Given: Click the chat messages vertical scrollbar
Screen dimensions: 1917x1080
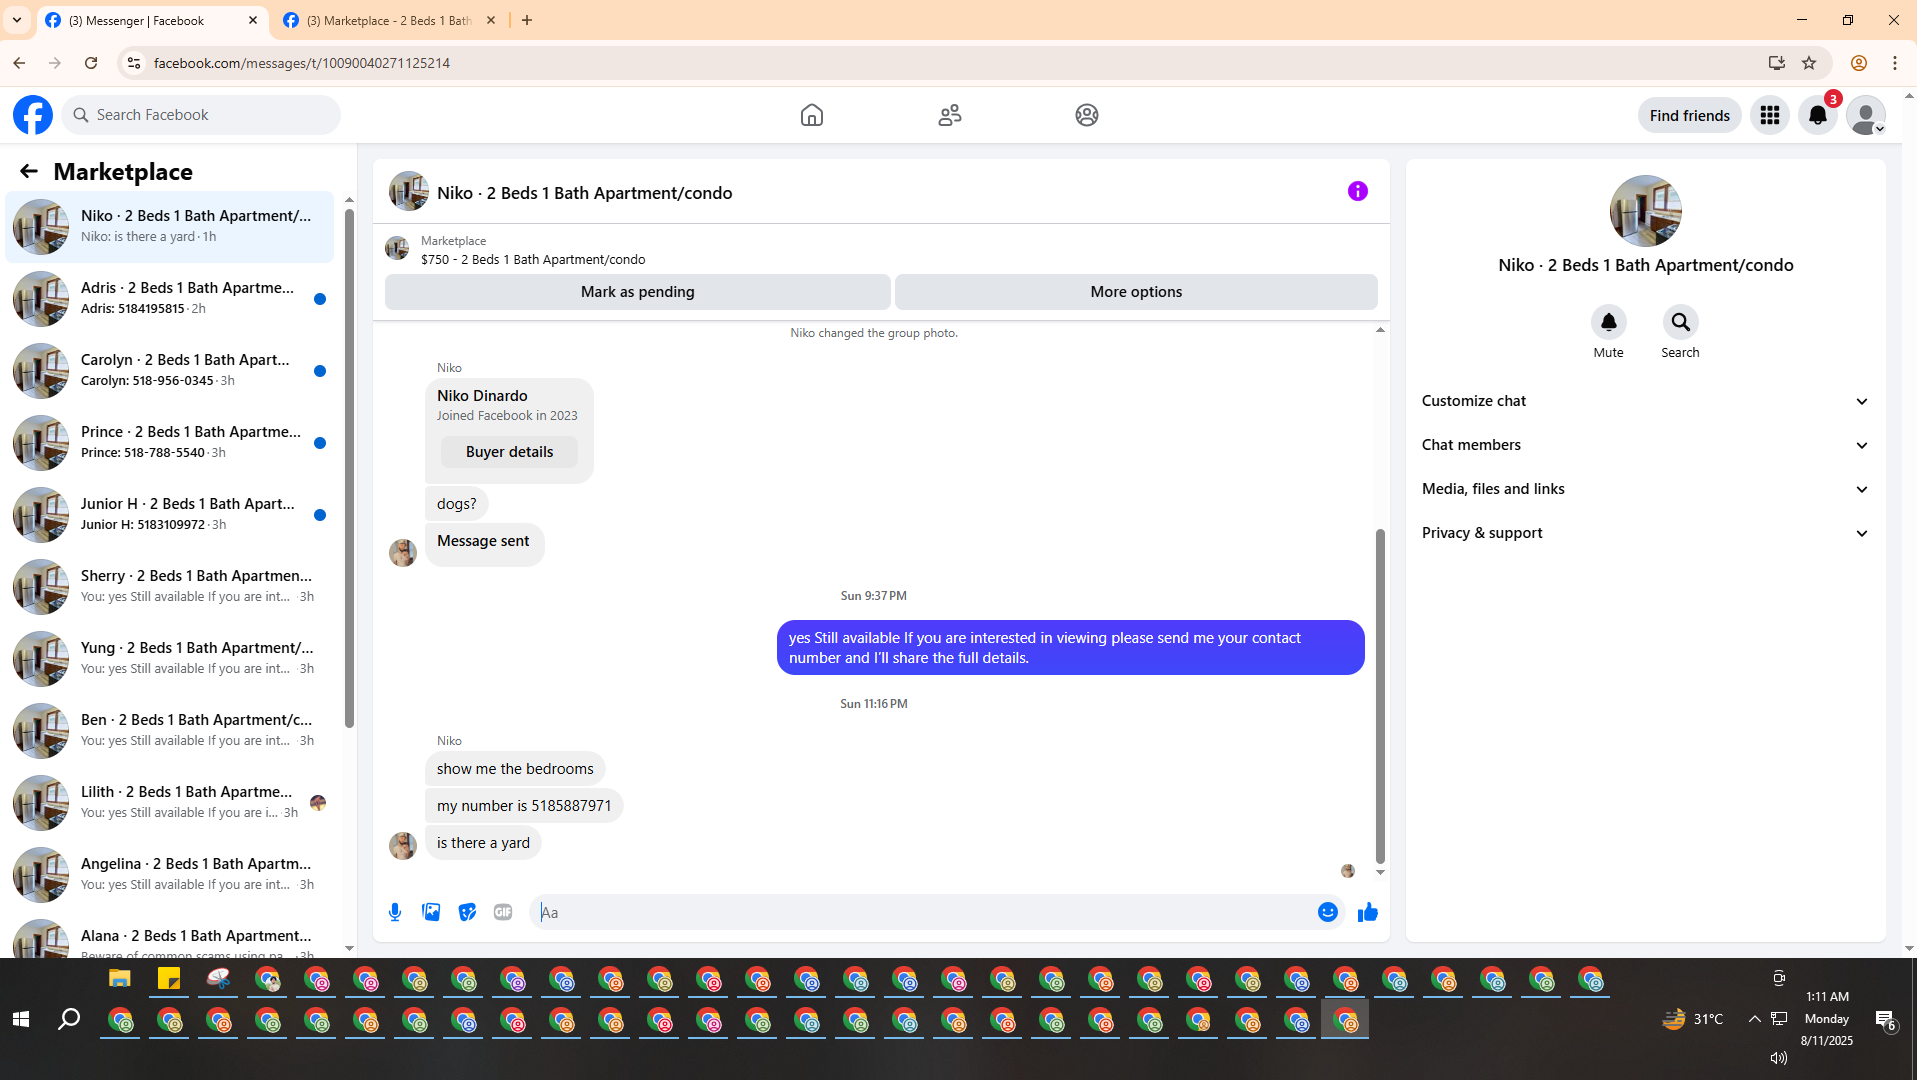Looking at the screenshot, I should tap(1380, 696).
